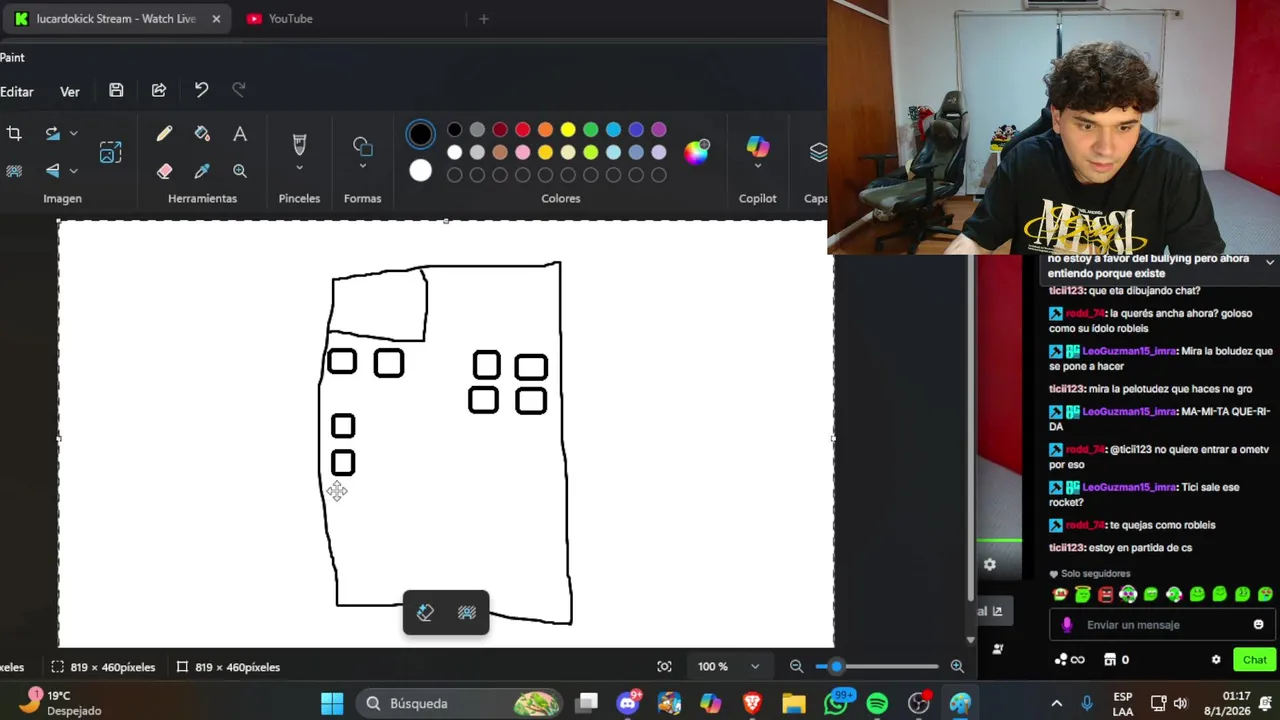1280x720 pixels.
Task: Expand the Copilot dropdown
Action: tap(757, 167)
